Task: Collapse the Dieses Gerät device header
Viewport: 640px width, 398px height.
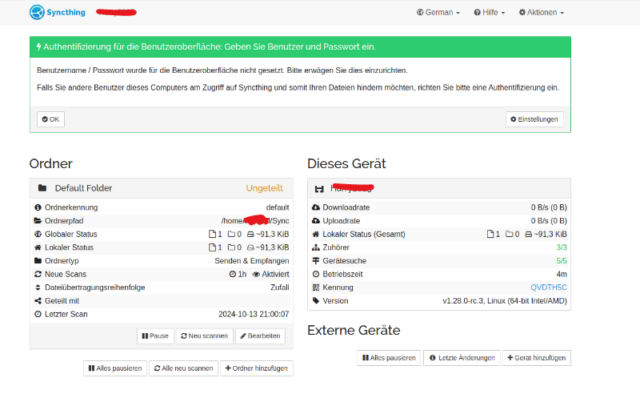Action: [439, 188]
